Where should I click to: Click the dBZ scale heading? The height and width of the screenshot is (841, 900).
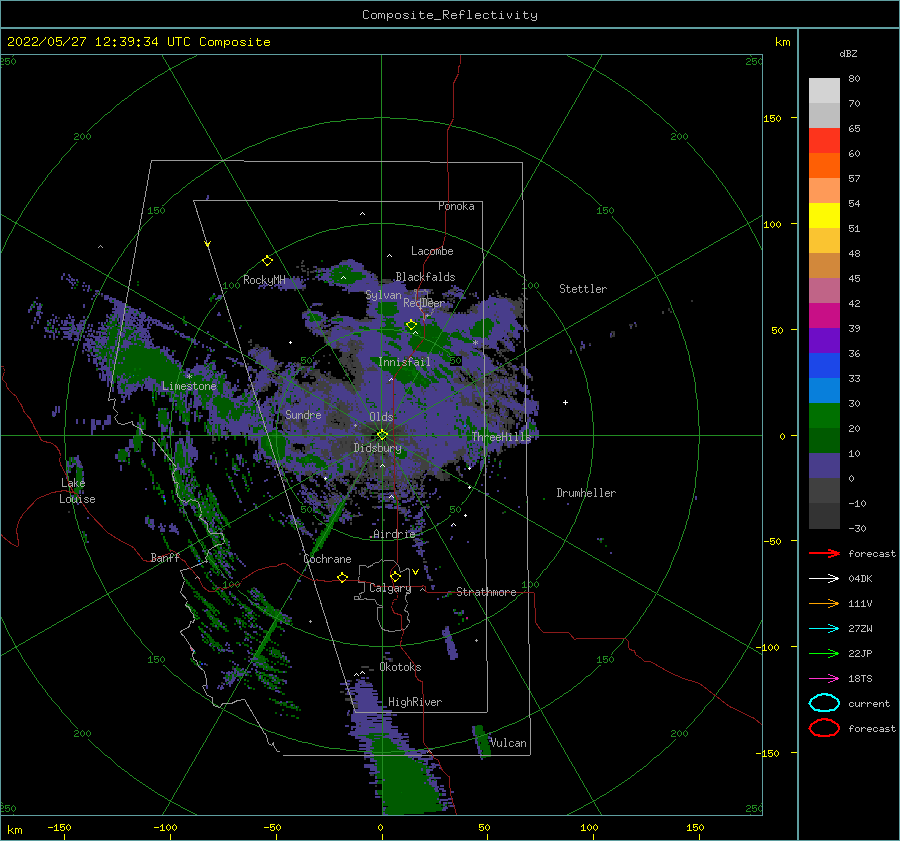(x=848, y=53)
